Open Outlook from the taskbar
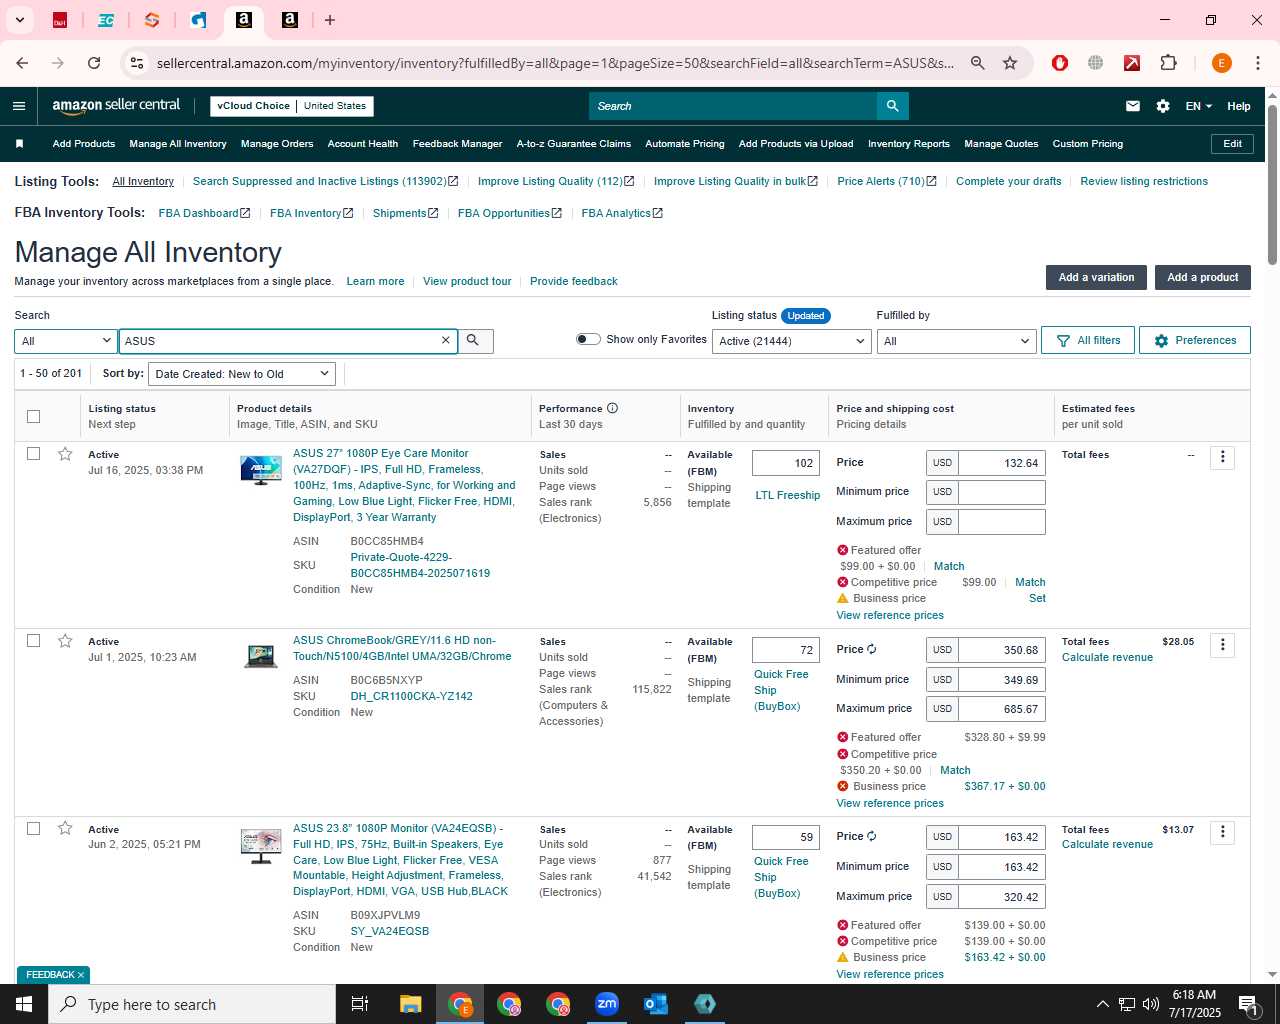Viewport: 1280px width, 1024px height. (656, 1004)
